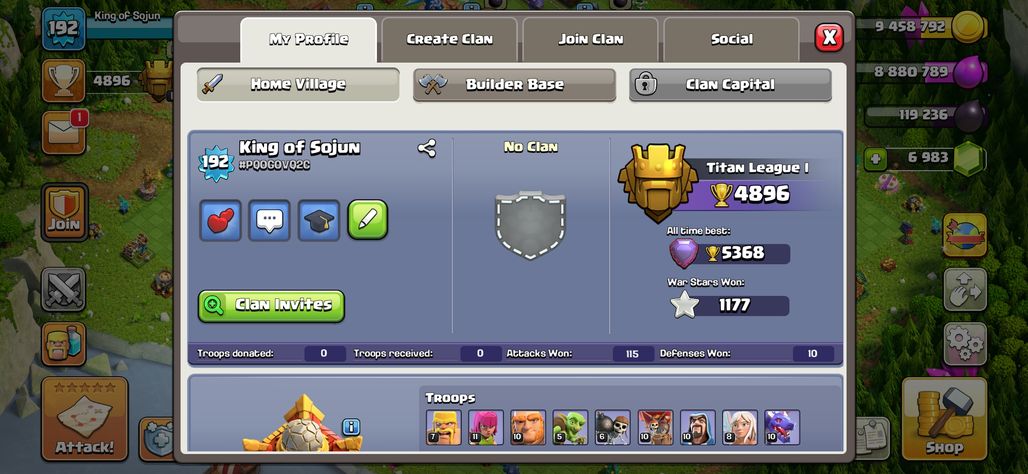This screenshot has width=1028, height=474.
Task: Tap the blue info icon near Town Hall
Action: (x=351, y=427)
